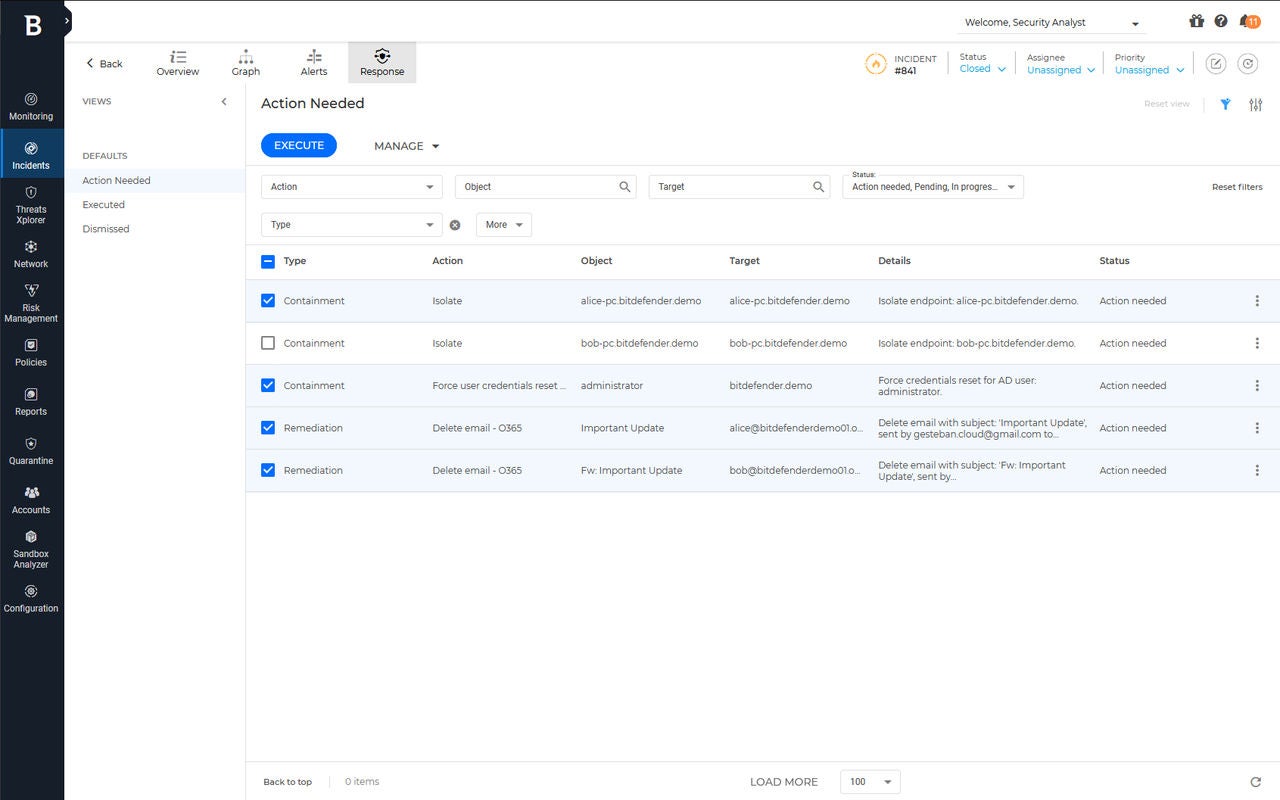
Task: Toggle the blue filter funnel icon
Action: [1225, 104]
